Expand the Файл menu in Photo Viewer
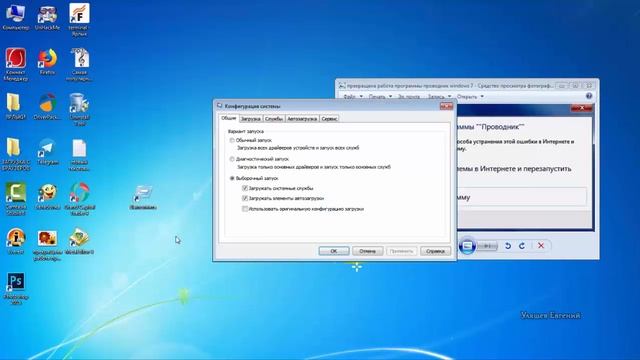 coord(353,97)
